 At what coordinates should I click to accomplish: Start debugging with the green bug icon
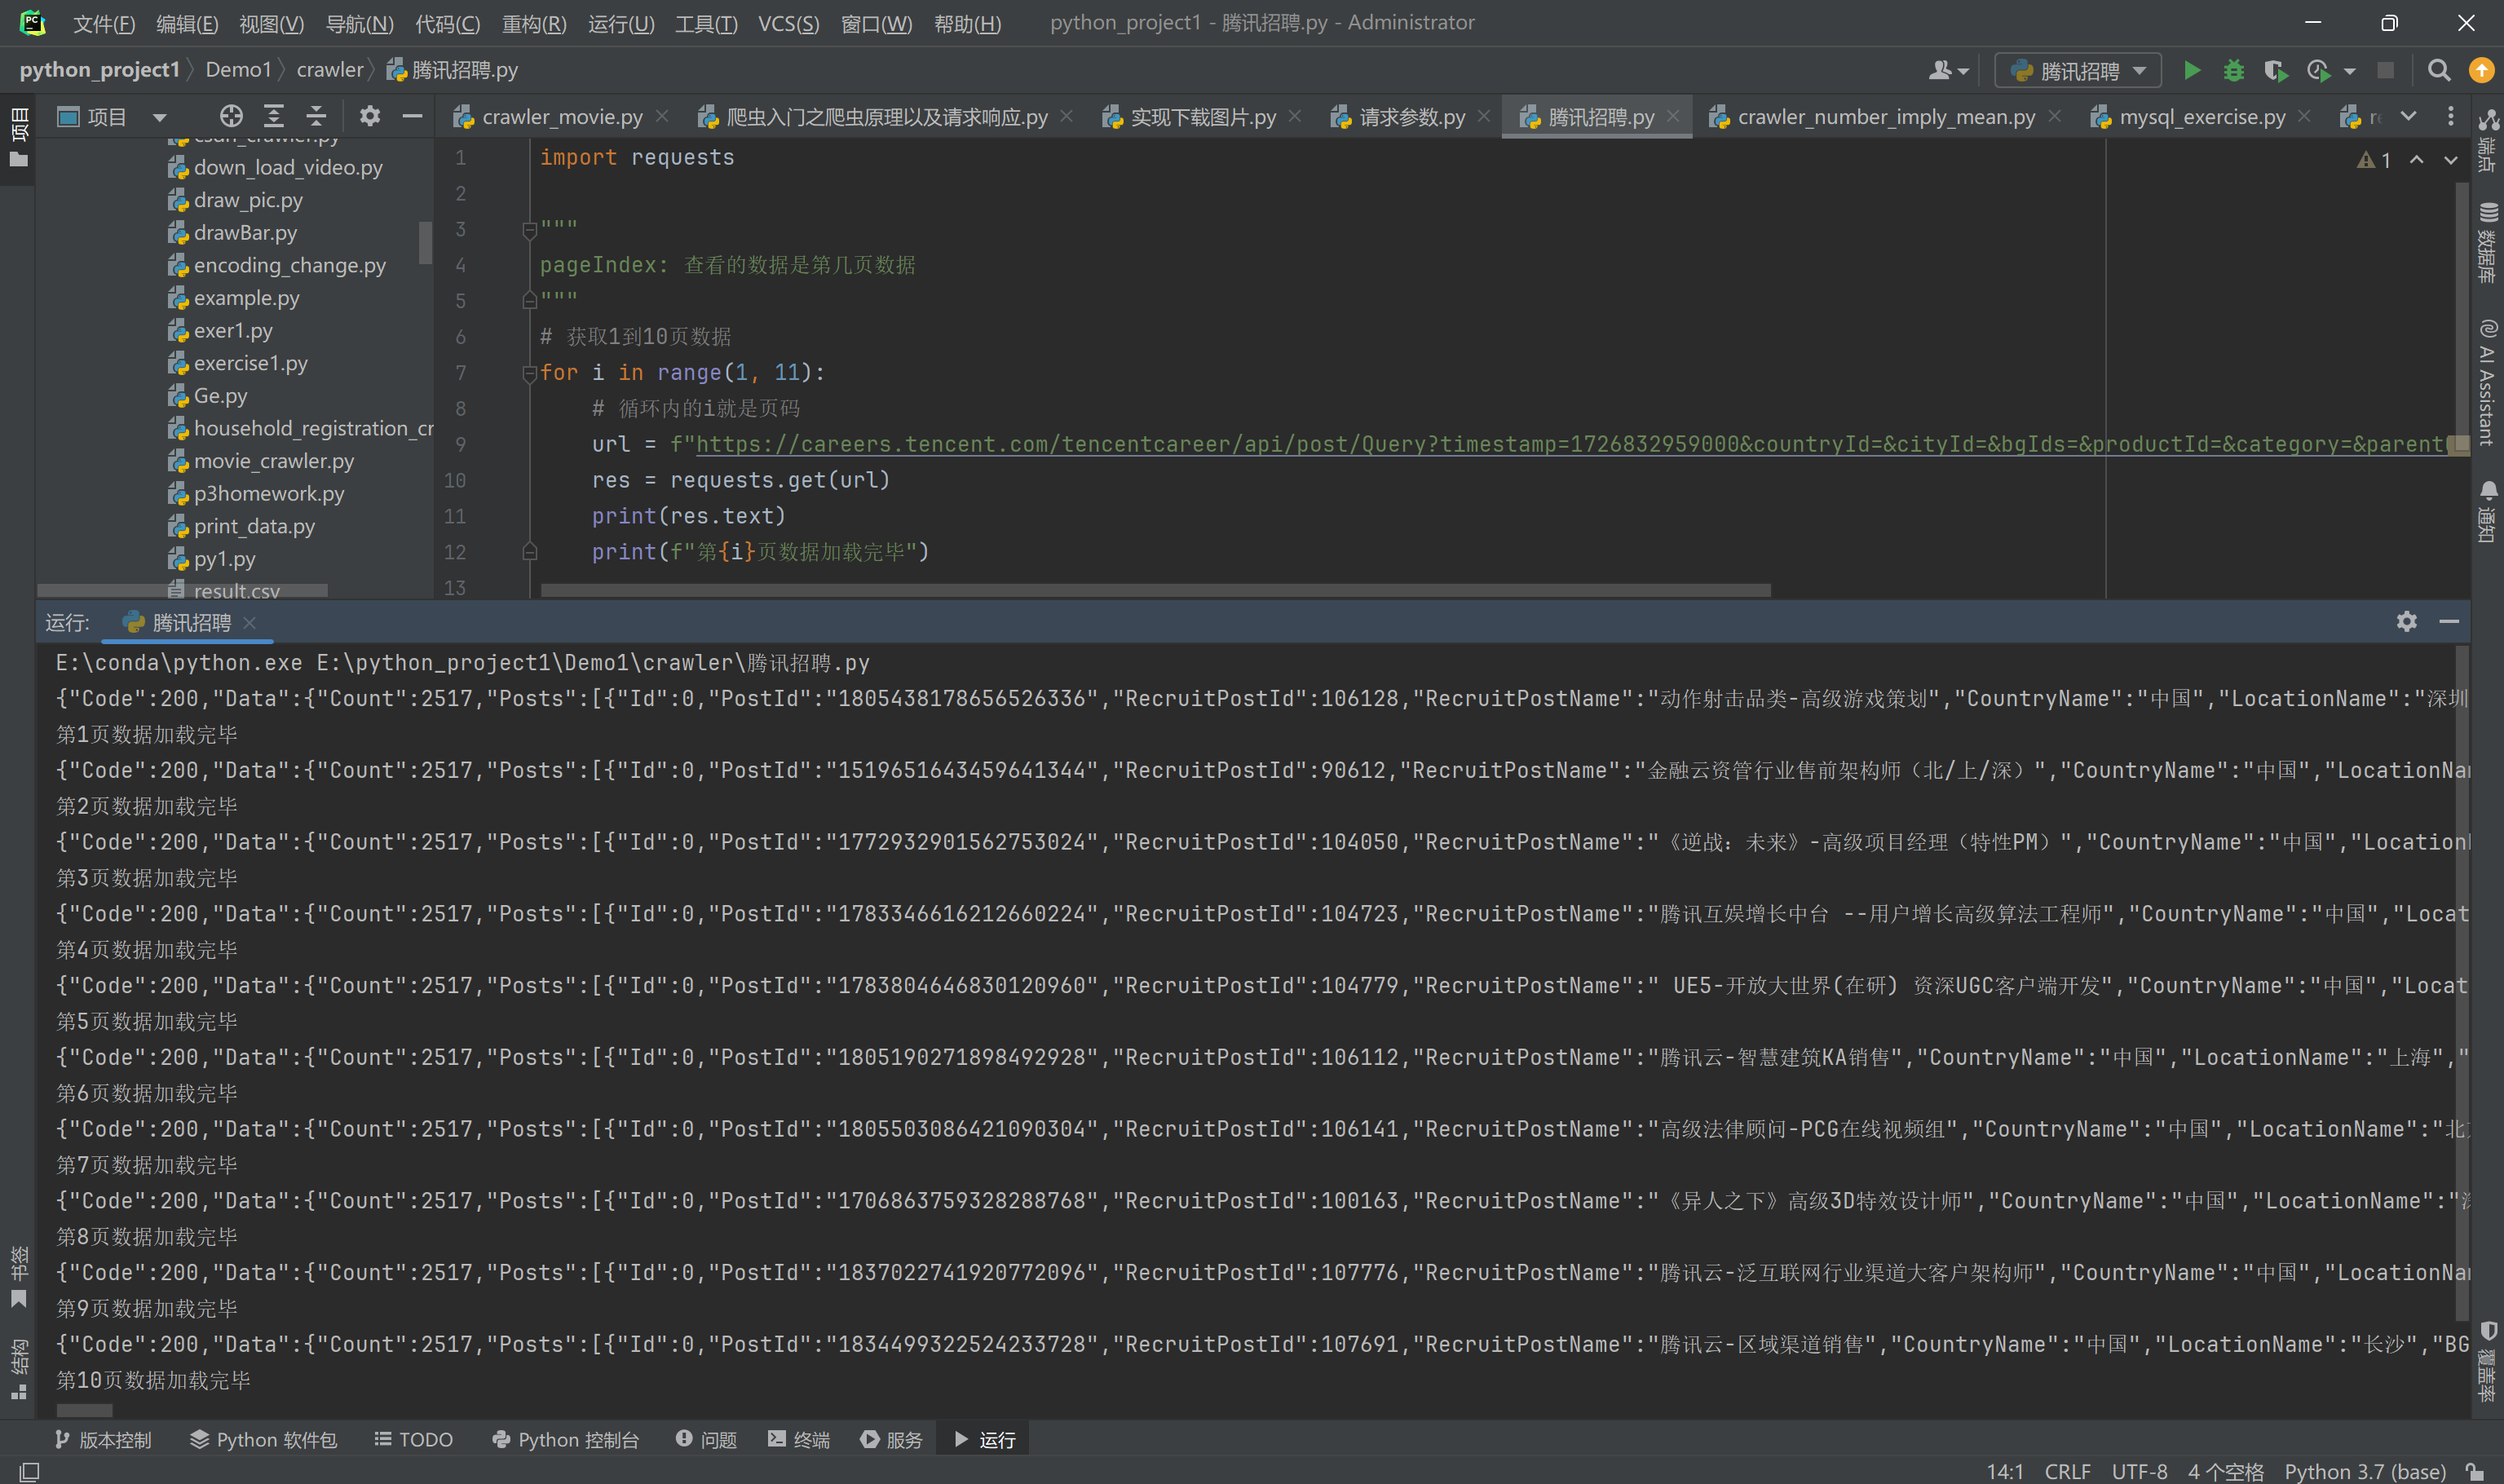click(2233, 71)
